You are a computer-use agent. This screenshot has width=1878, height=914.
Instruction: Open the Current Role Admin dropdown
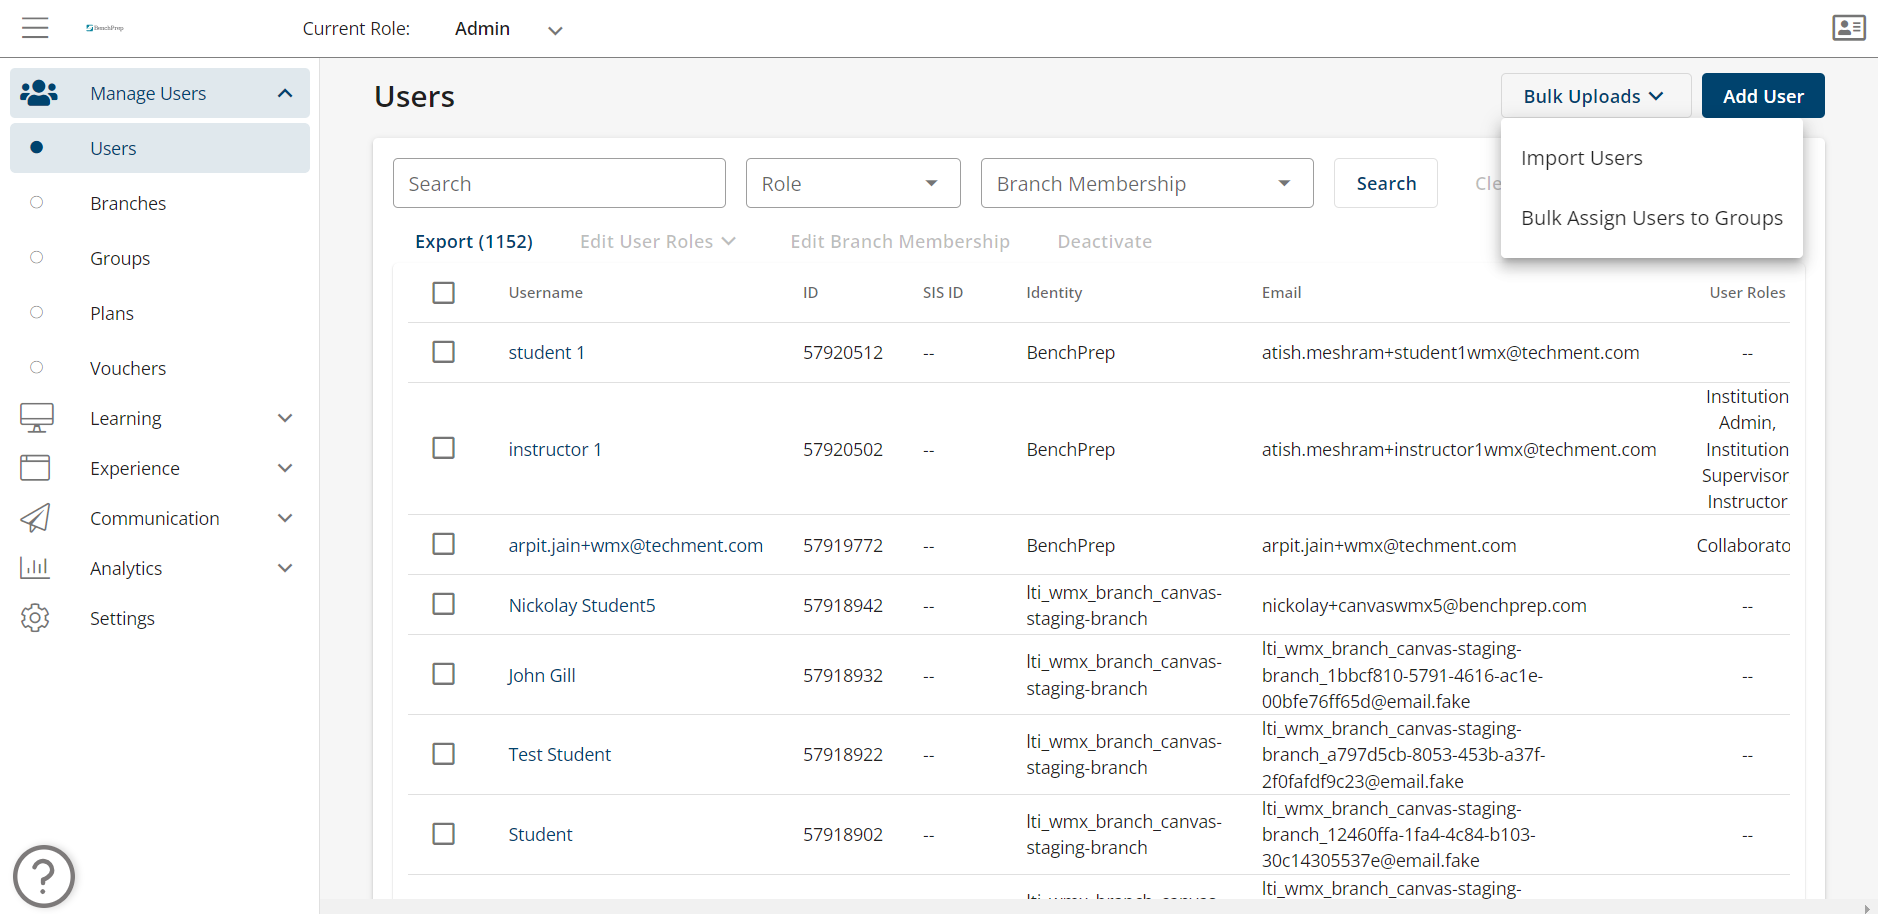(508, 29)
